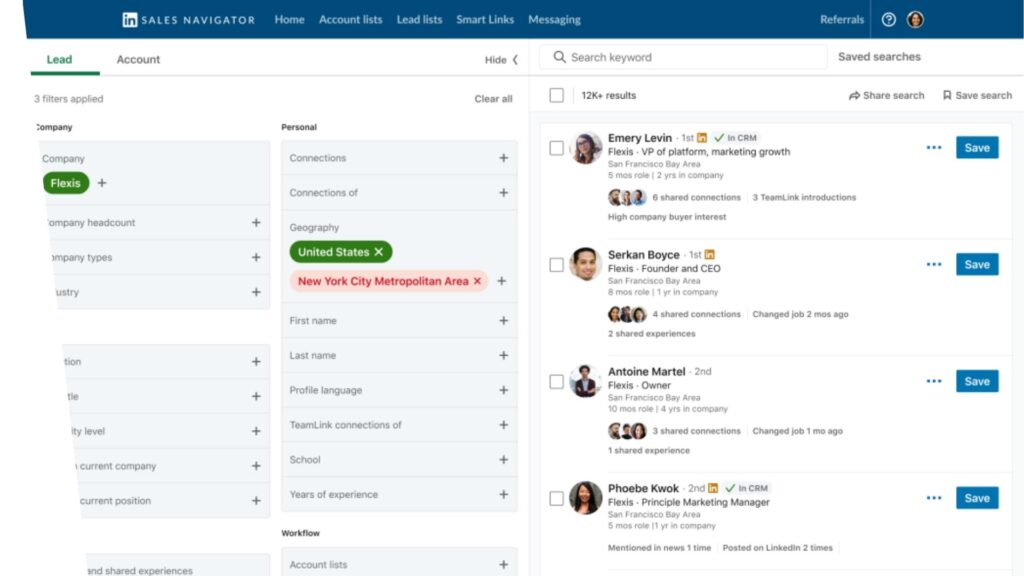Screen dimensions: 1024x576
Task: Add another company next to Flexis
Action: click(x=102, y=183)
